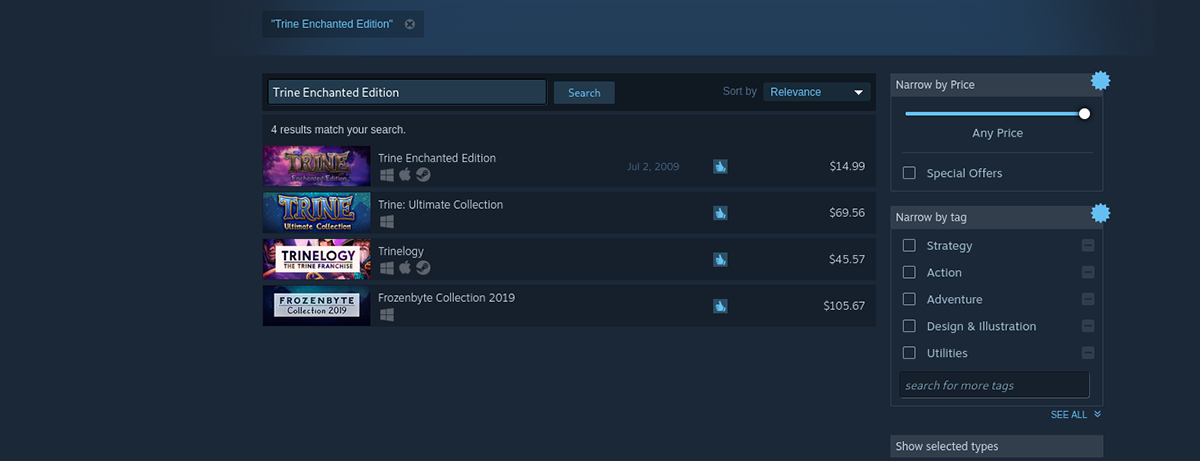Expand the Show selected types panel
Viewport: 1200px width, 461px height.
997,446
